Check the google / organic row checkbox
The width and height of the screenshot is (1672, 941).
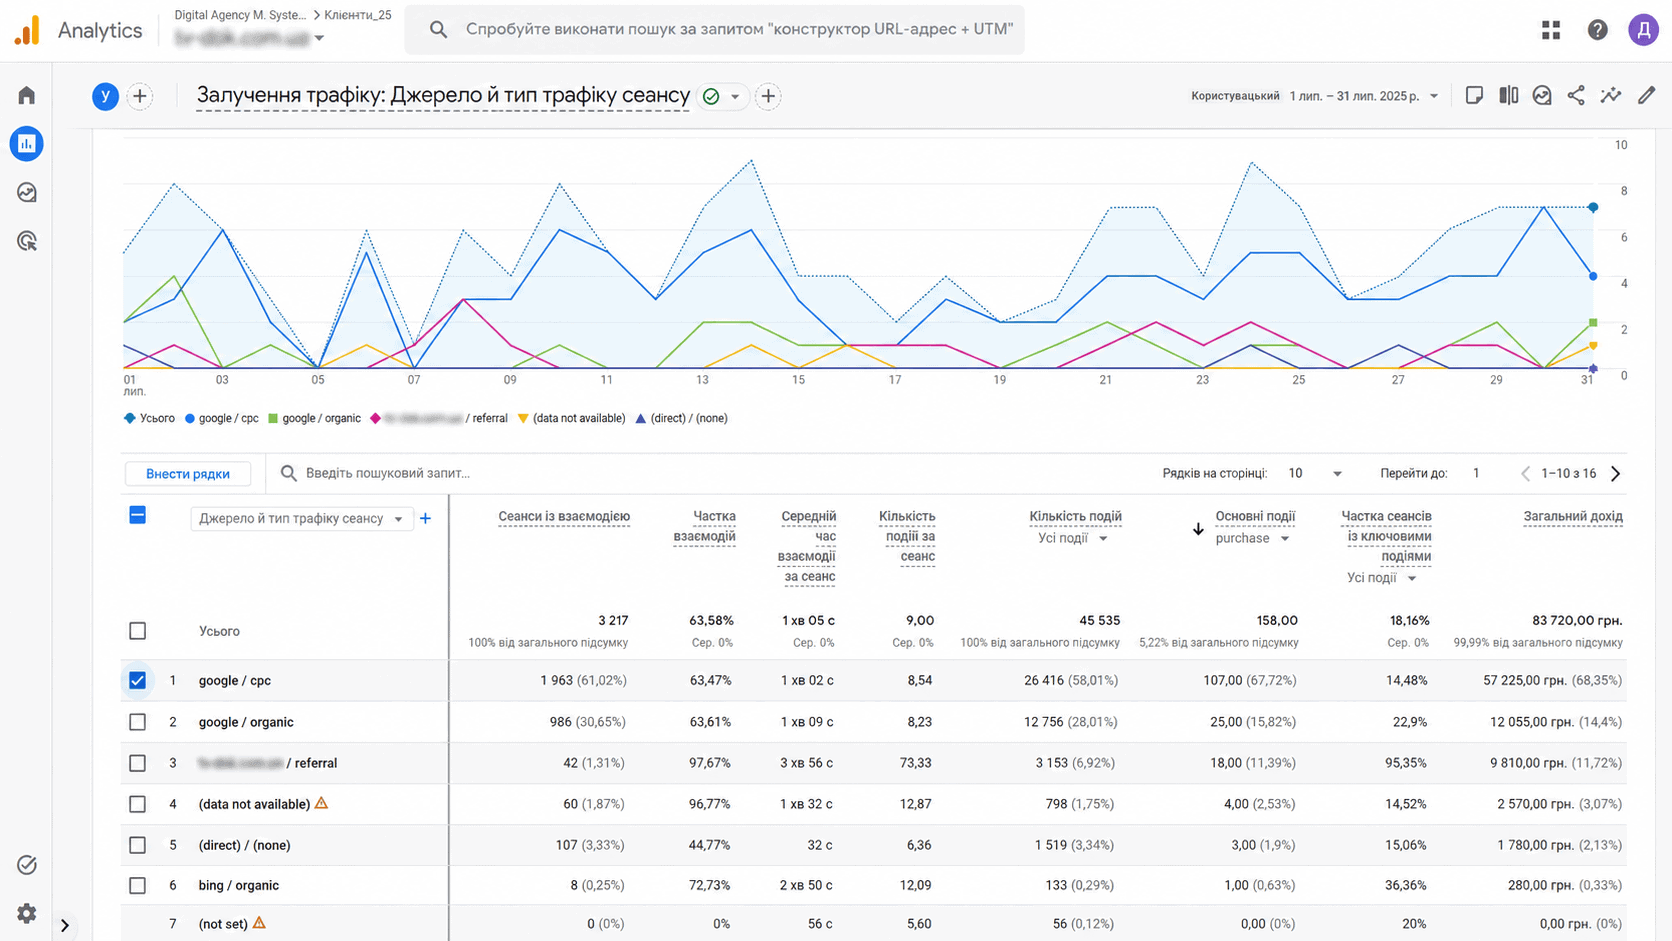click(x=138, y=722)
